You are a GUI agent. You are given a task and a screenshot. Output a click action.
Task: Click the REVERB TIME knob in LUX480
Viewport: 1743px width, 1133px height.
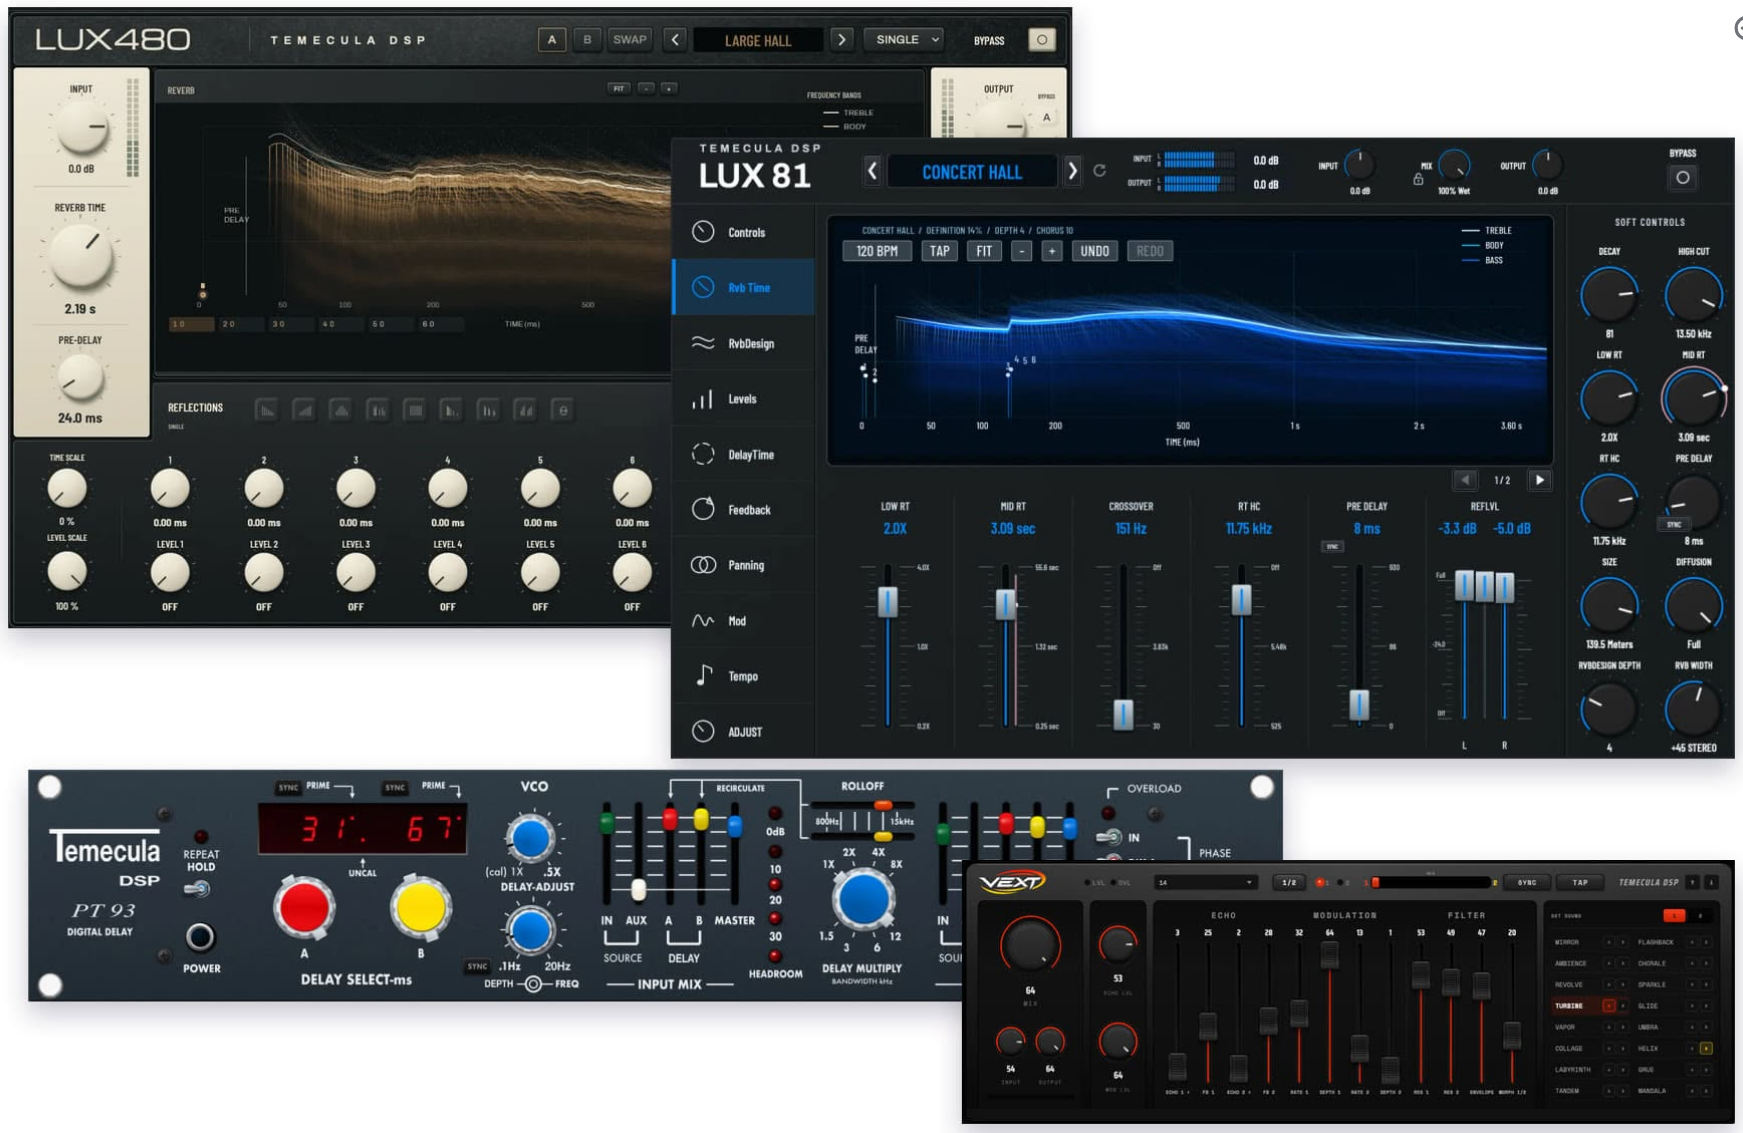coord(81,256)
